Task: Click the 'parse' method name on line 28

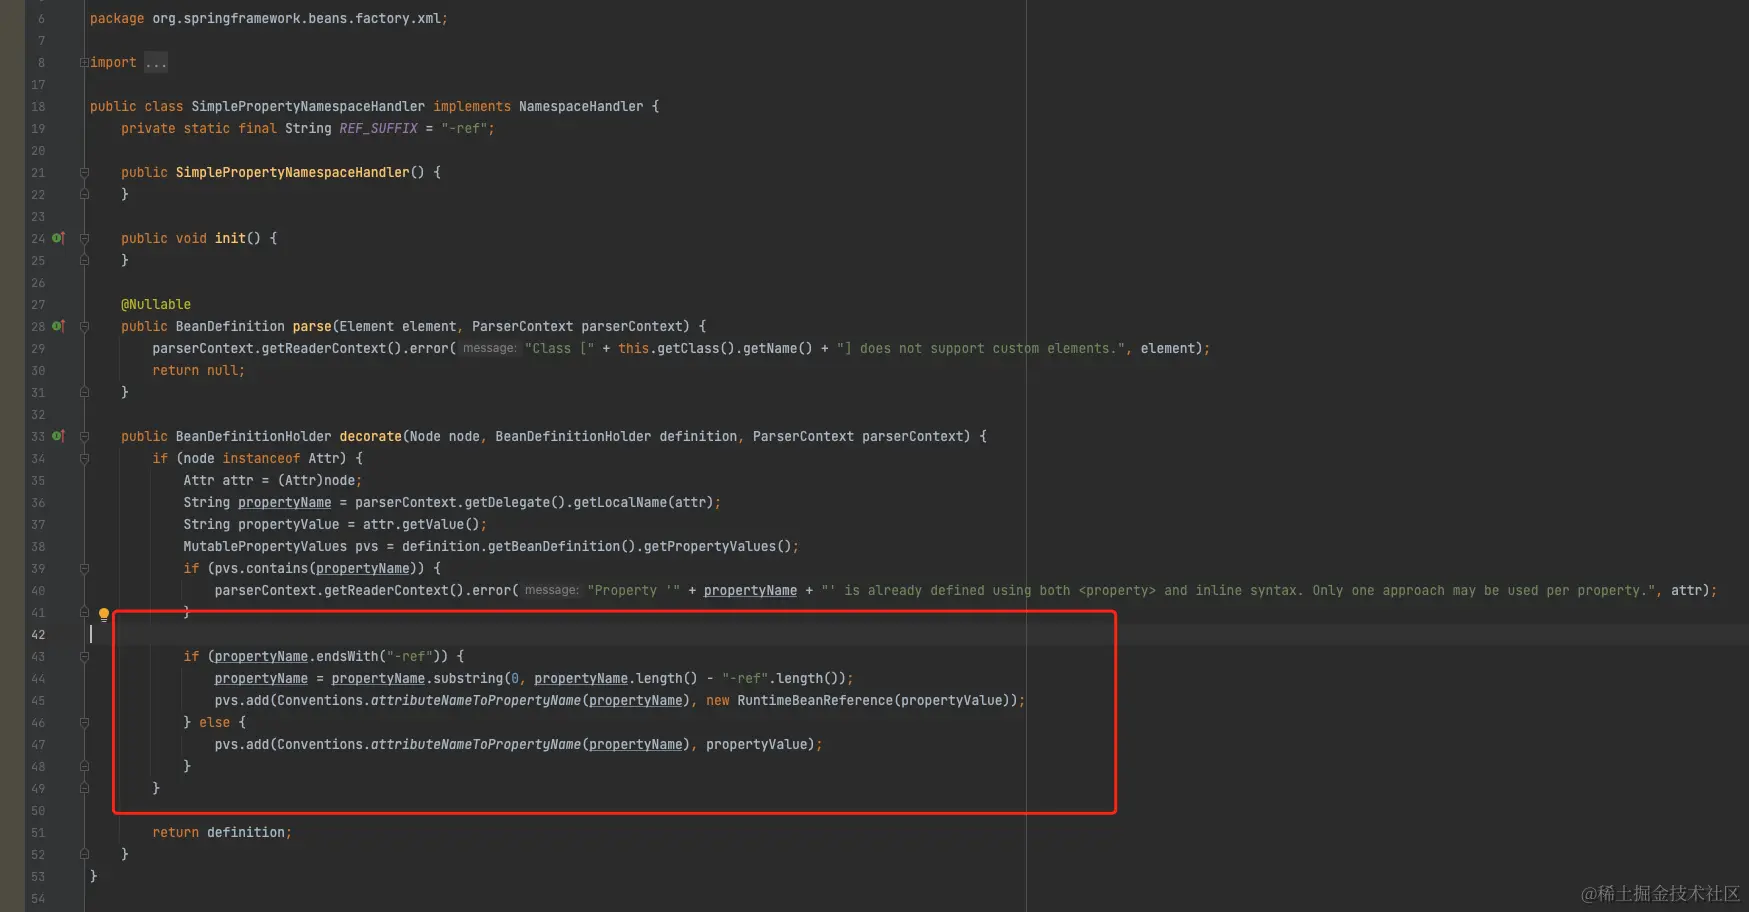Action: pos(312,326)
